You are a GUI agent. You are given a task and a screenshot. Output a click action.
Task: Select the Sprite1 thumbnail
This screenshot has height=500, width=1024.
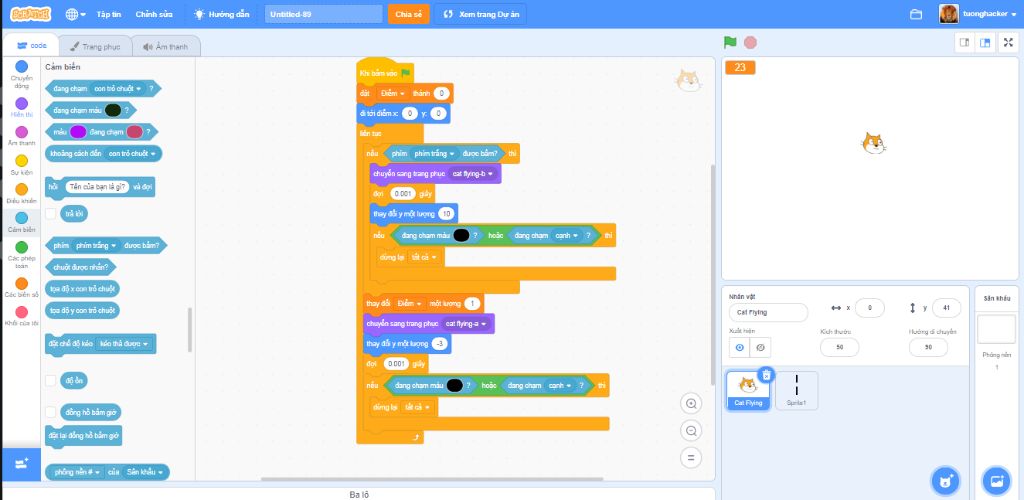click(797, 390)
